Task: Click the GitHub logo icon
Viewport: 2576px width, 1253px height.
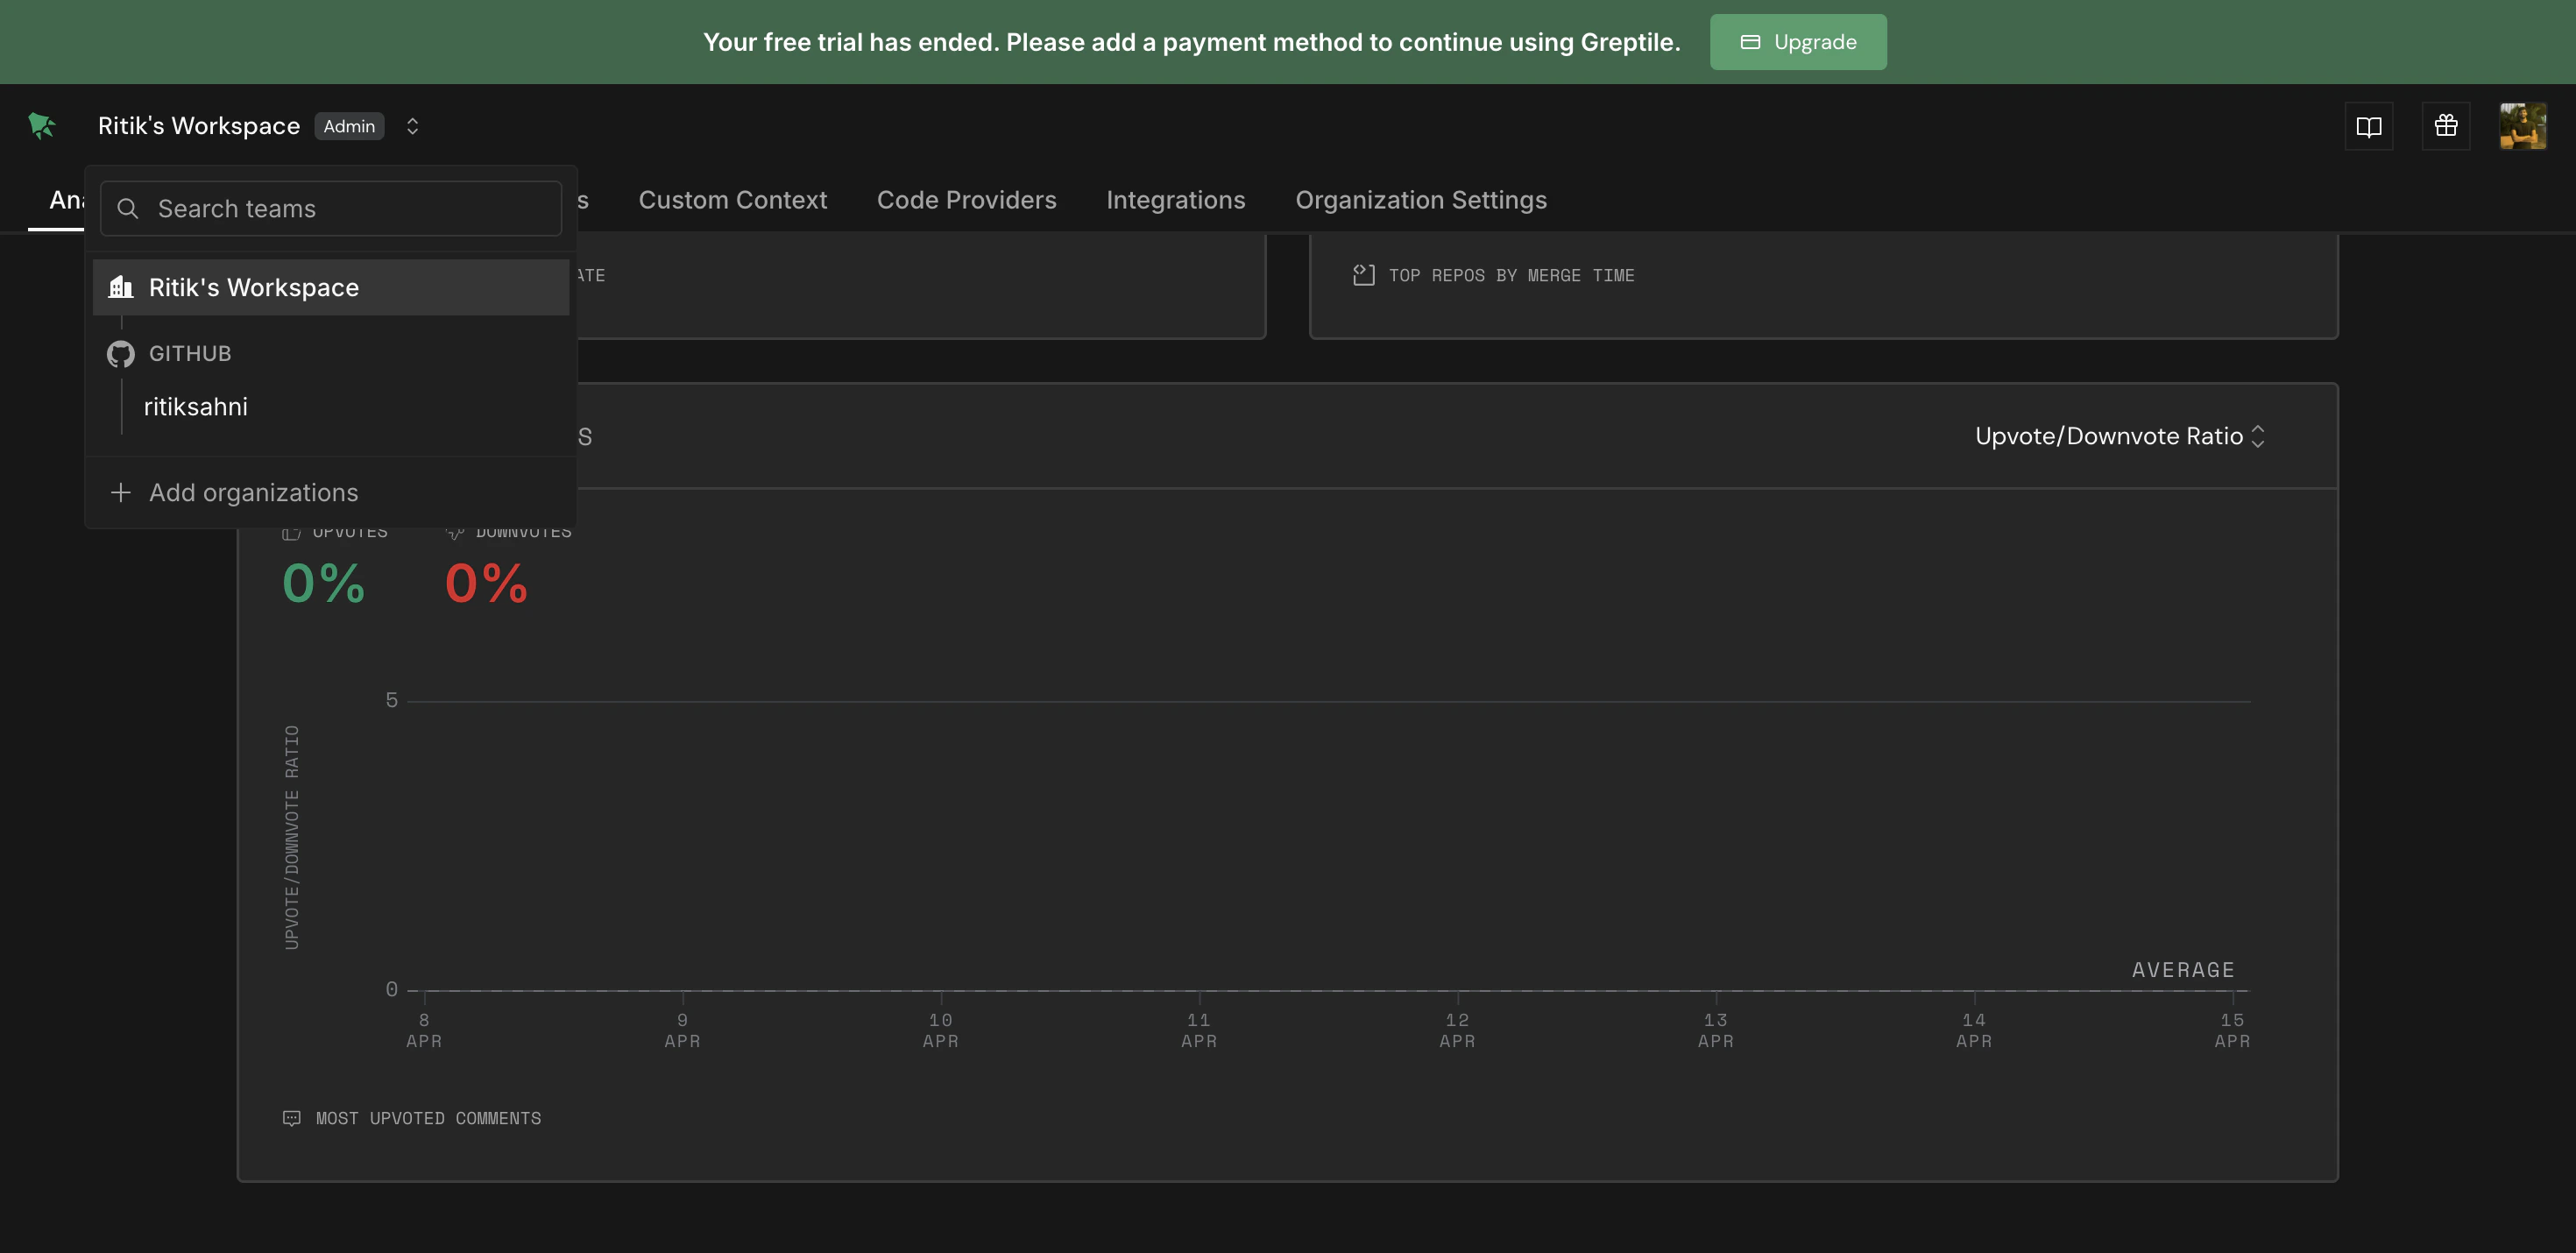Action: coord(121,354)
